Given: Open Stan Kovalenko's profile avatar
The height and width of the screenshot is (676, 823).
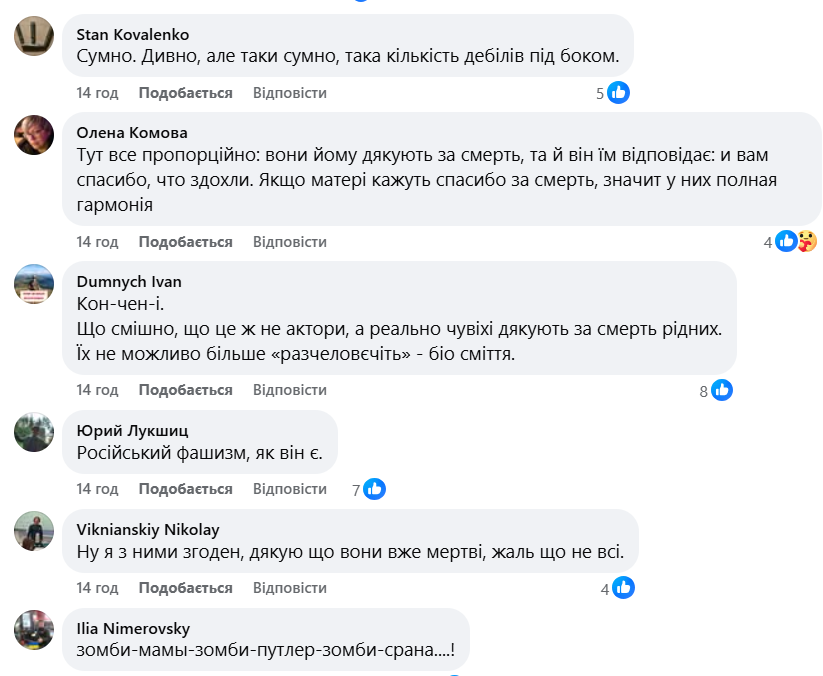Looking at the screenshot, I should coord(34,37).
